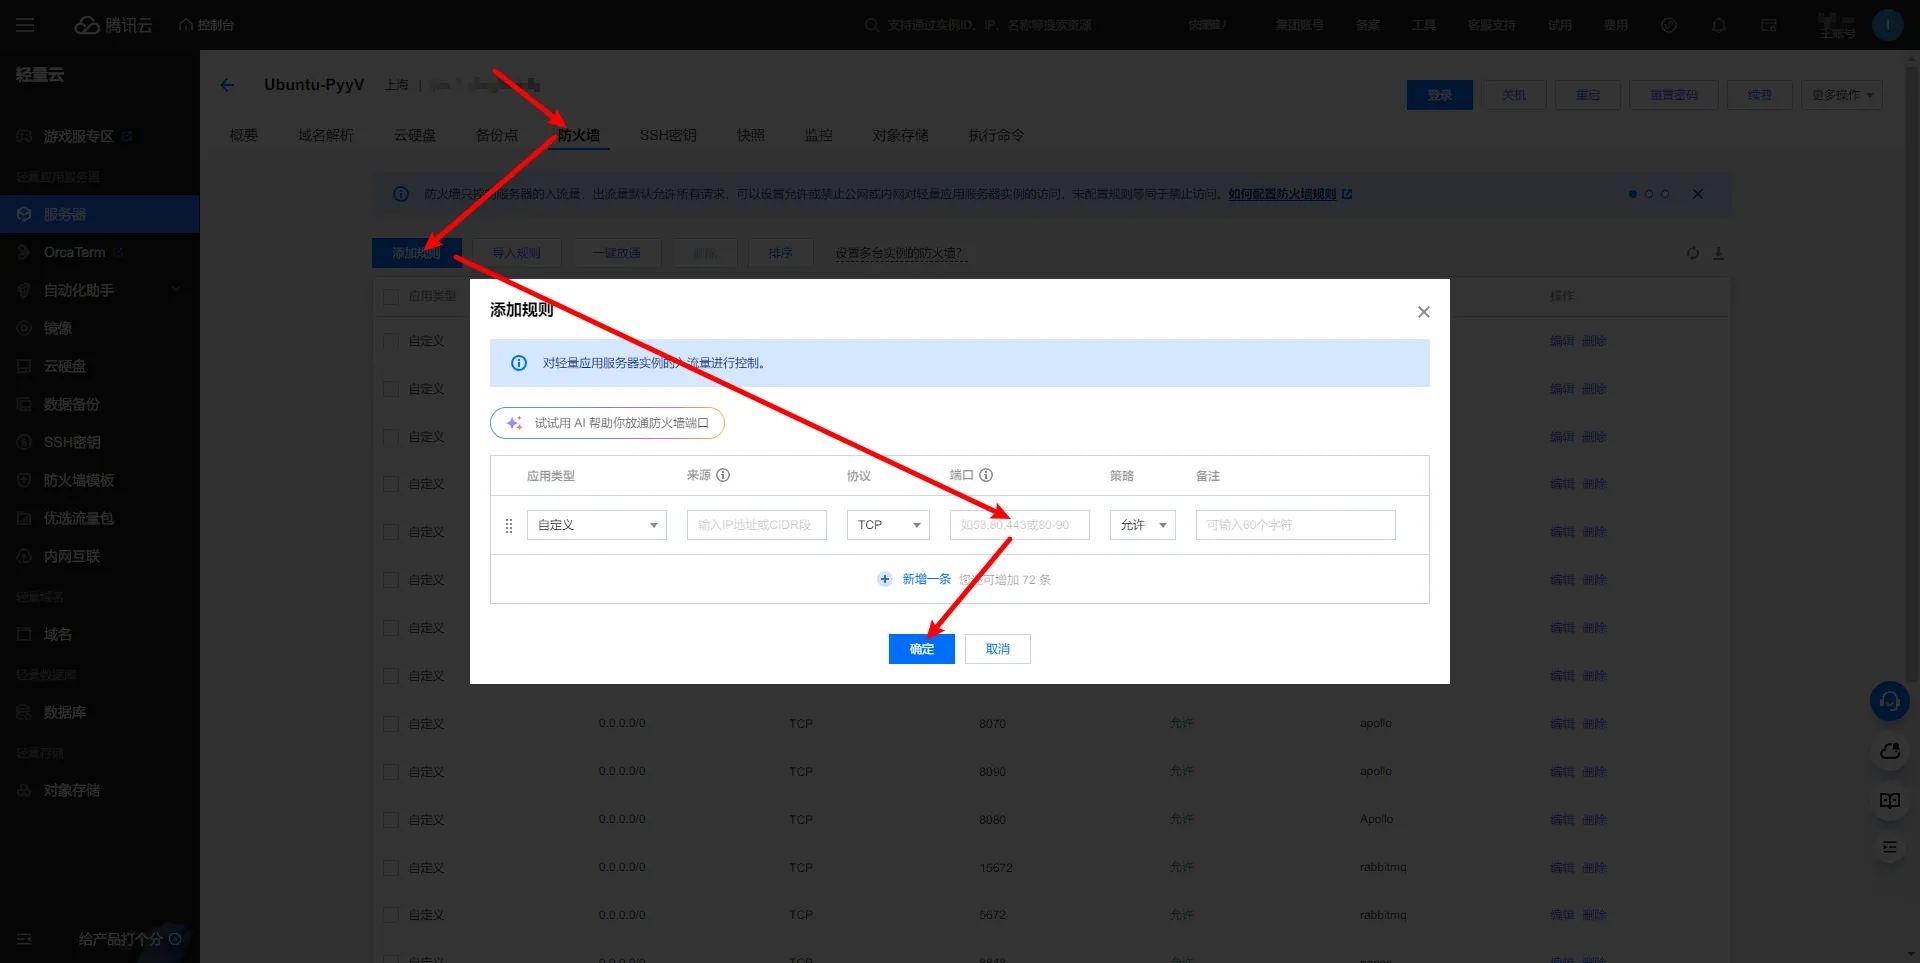The width and height of the screenshot is (1920, 963).
Task: Click the 一键放通 button
Action: 617,253
